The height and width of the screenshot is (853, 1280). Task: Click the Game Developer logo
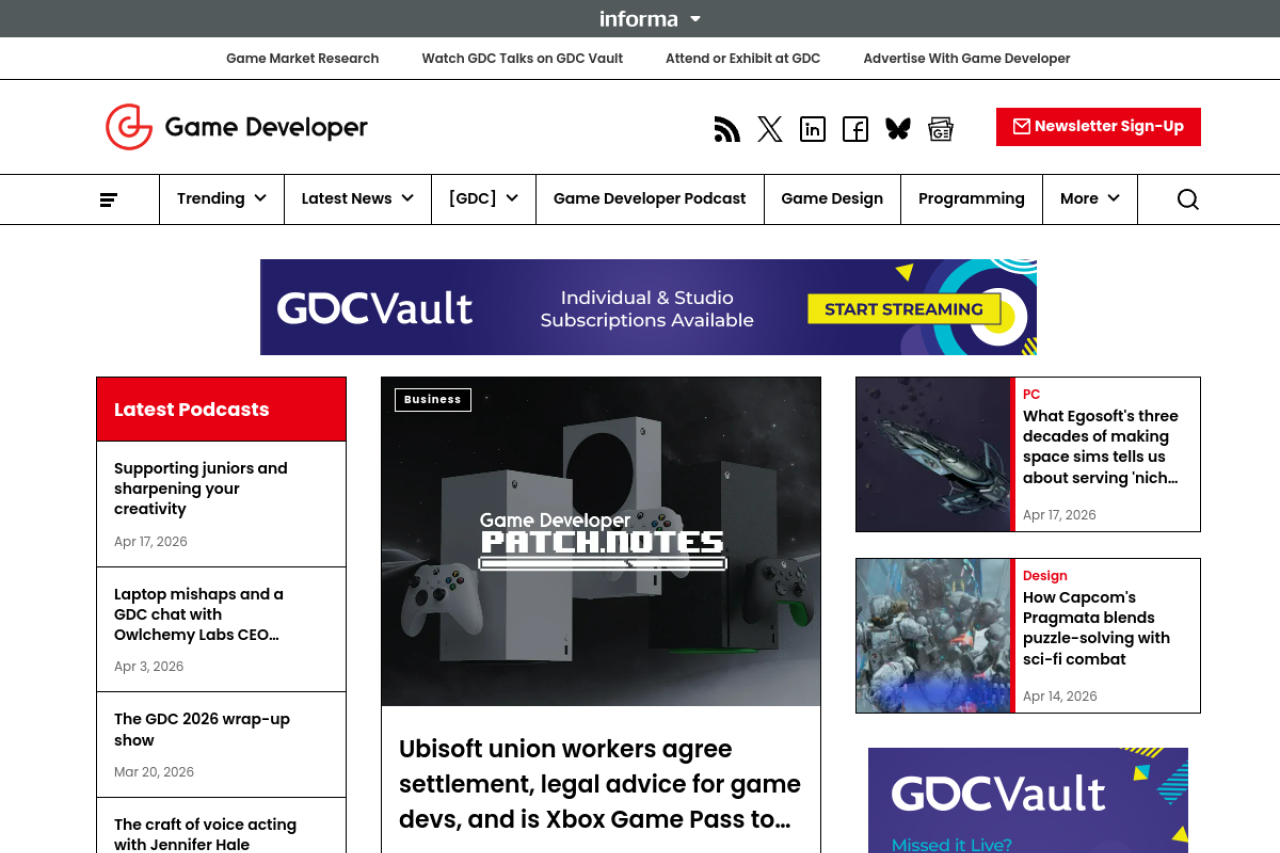[237, 127]
